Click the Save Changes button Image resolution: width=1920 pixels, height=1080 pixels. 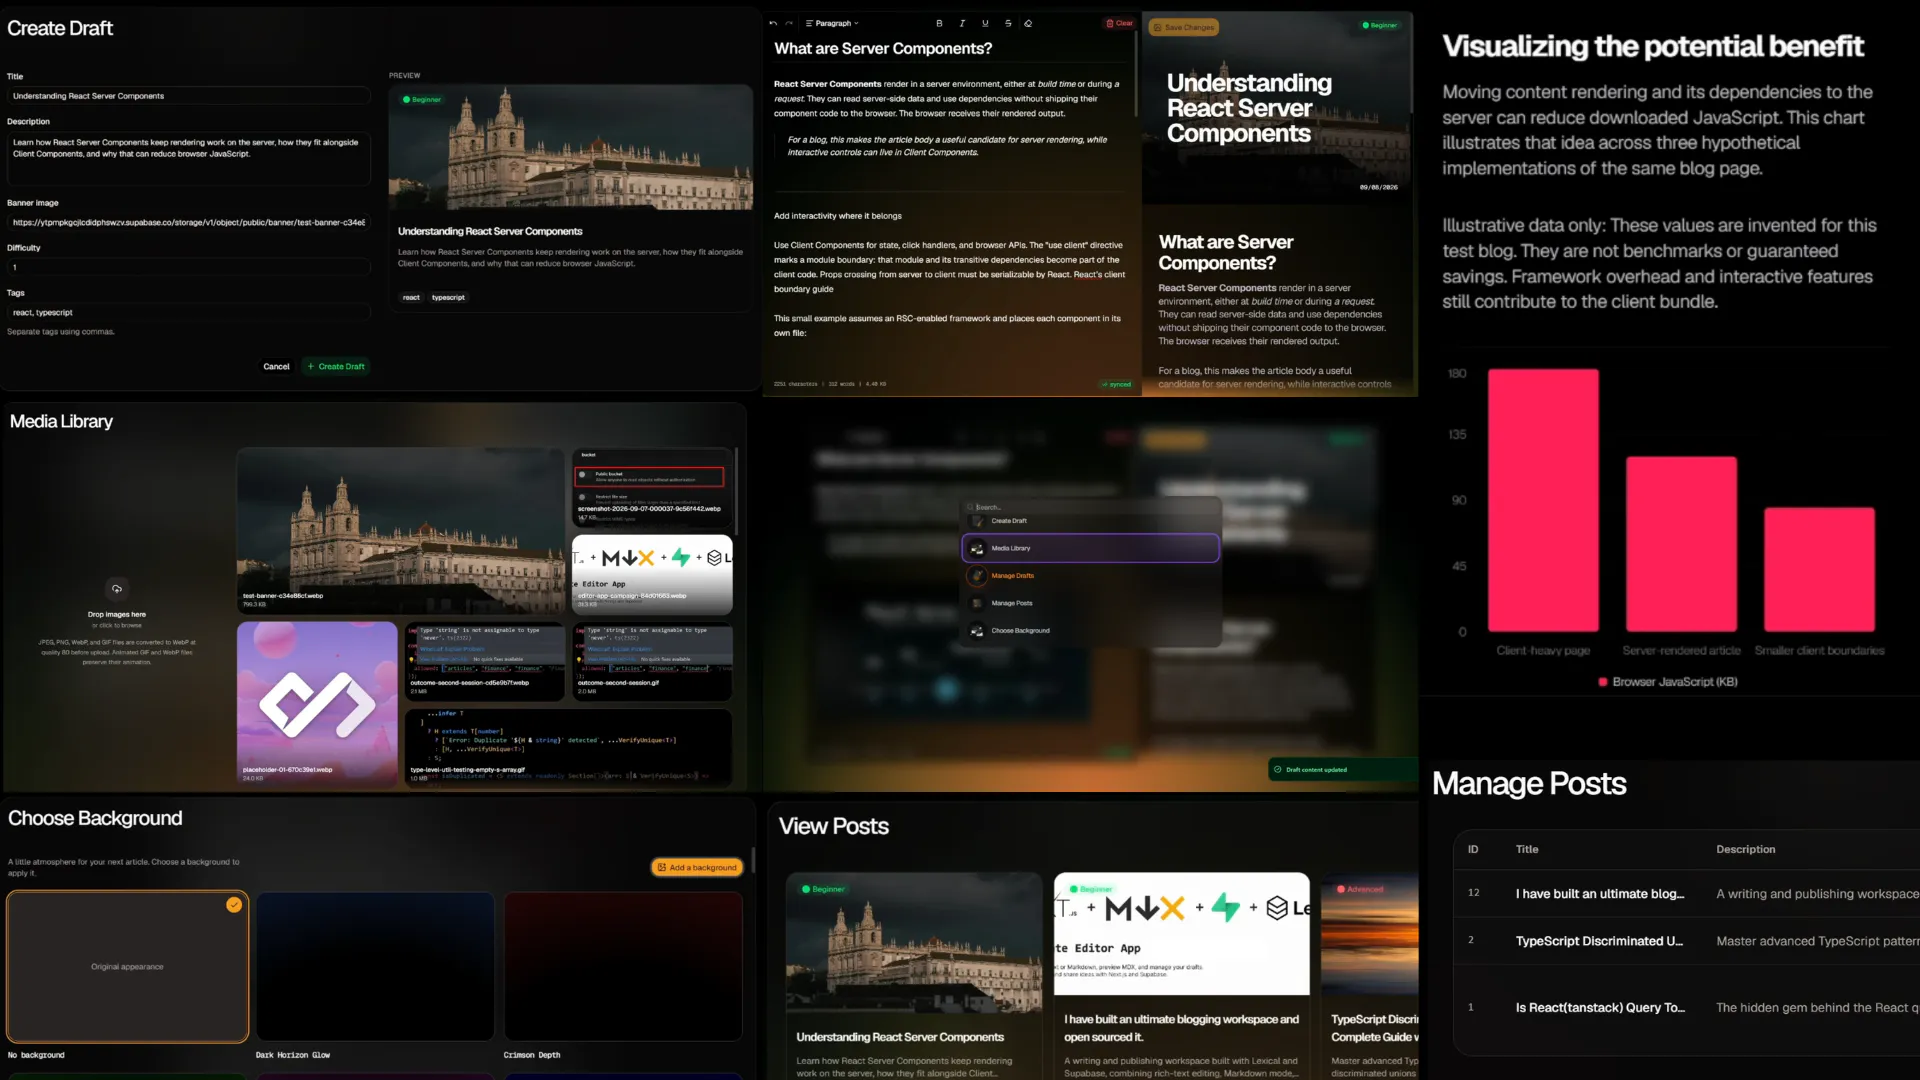tap(1184, 27)
